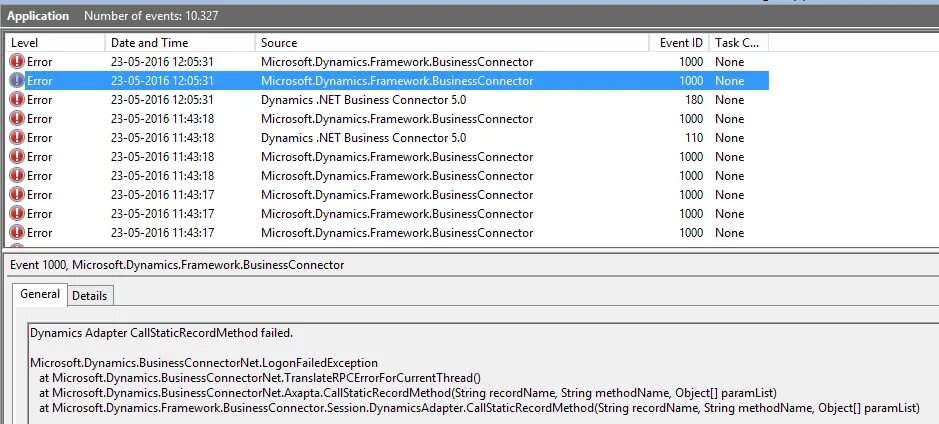Sort by Date and Time column header
The width and height of the screenshot is (939, 424).
coord(180,43)
